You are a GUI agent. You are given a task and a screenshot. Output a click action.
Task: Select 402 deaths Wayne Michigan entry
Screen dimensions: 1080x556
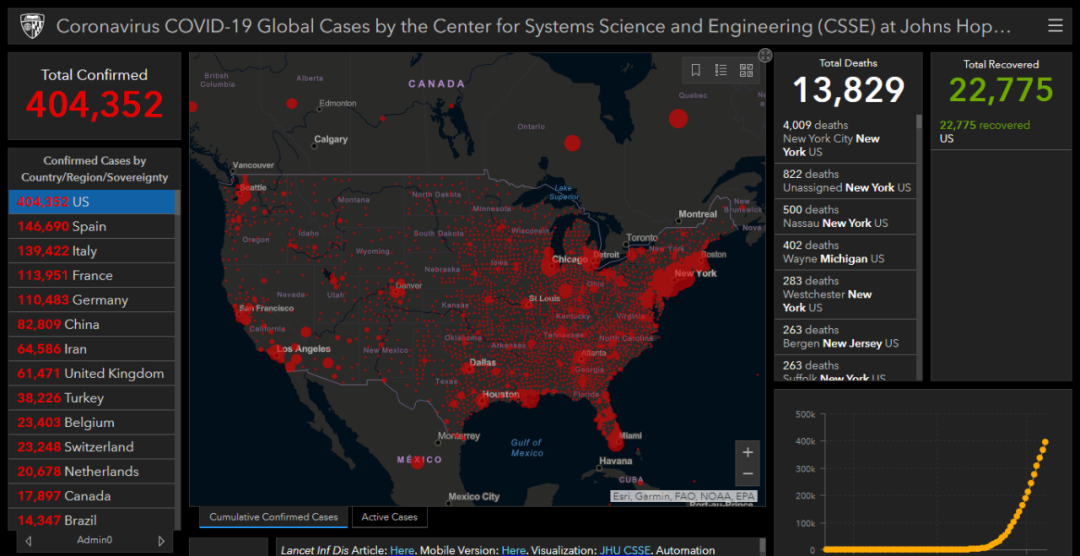[846, 252]
